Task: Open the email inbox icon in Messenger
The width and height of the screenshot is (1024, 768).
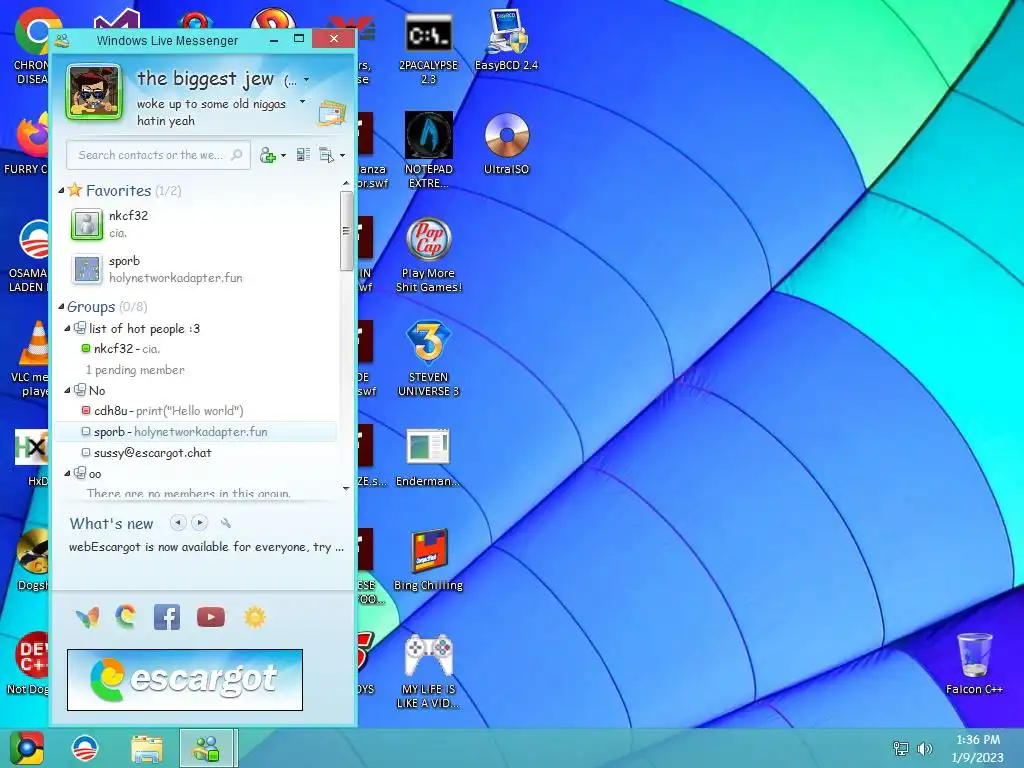Action: tap(332, 113)
